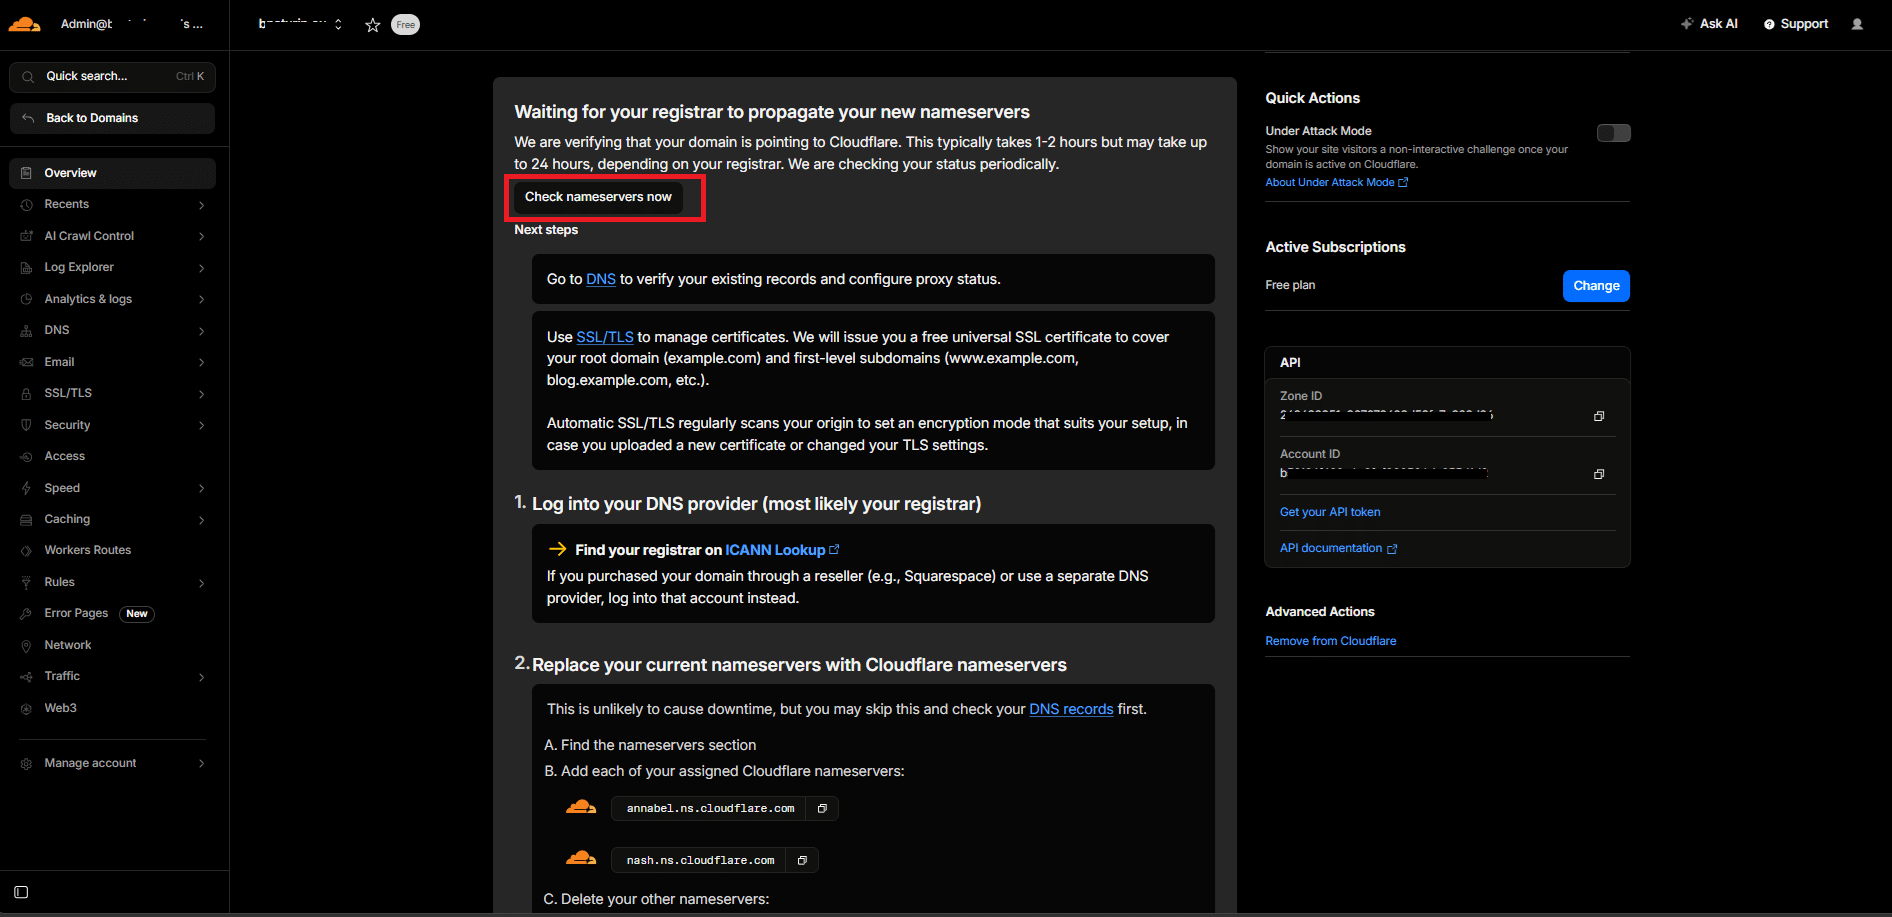This screenshot has height=917, width=1892.
Task: Focus the Quick search field
Action: coord(112,77)
